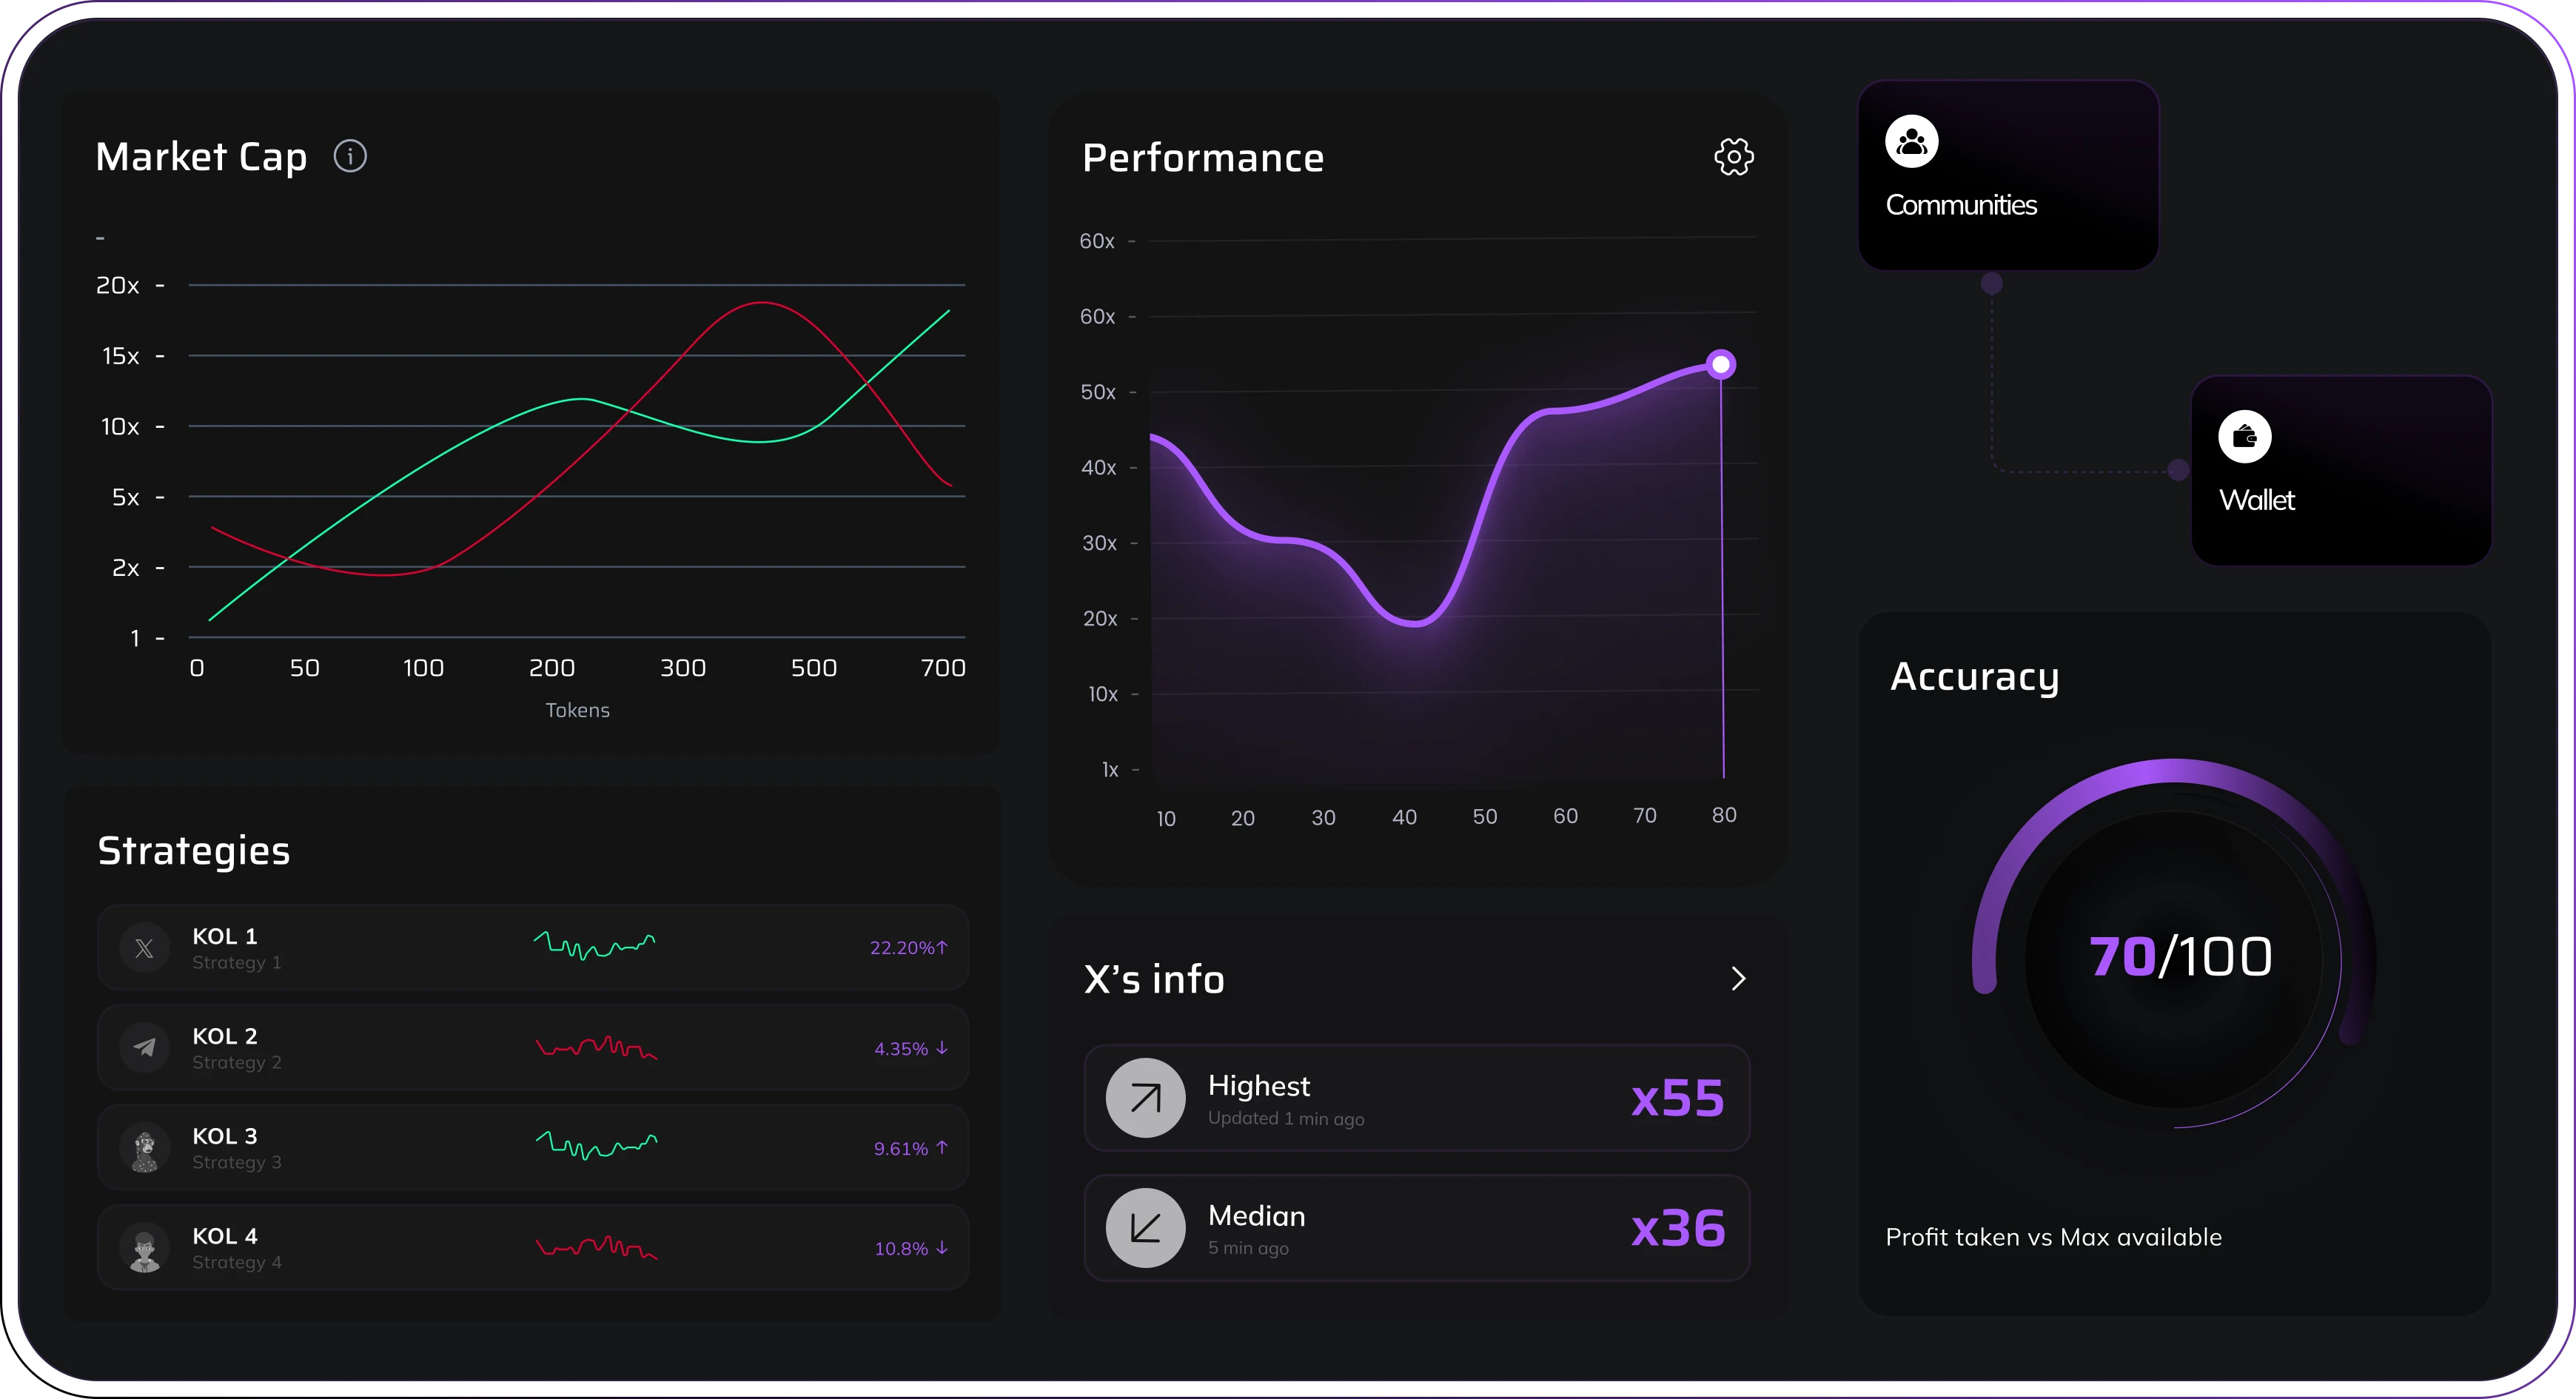Click the Market Cap info icon

pos(350,156)
